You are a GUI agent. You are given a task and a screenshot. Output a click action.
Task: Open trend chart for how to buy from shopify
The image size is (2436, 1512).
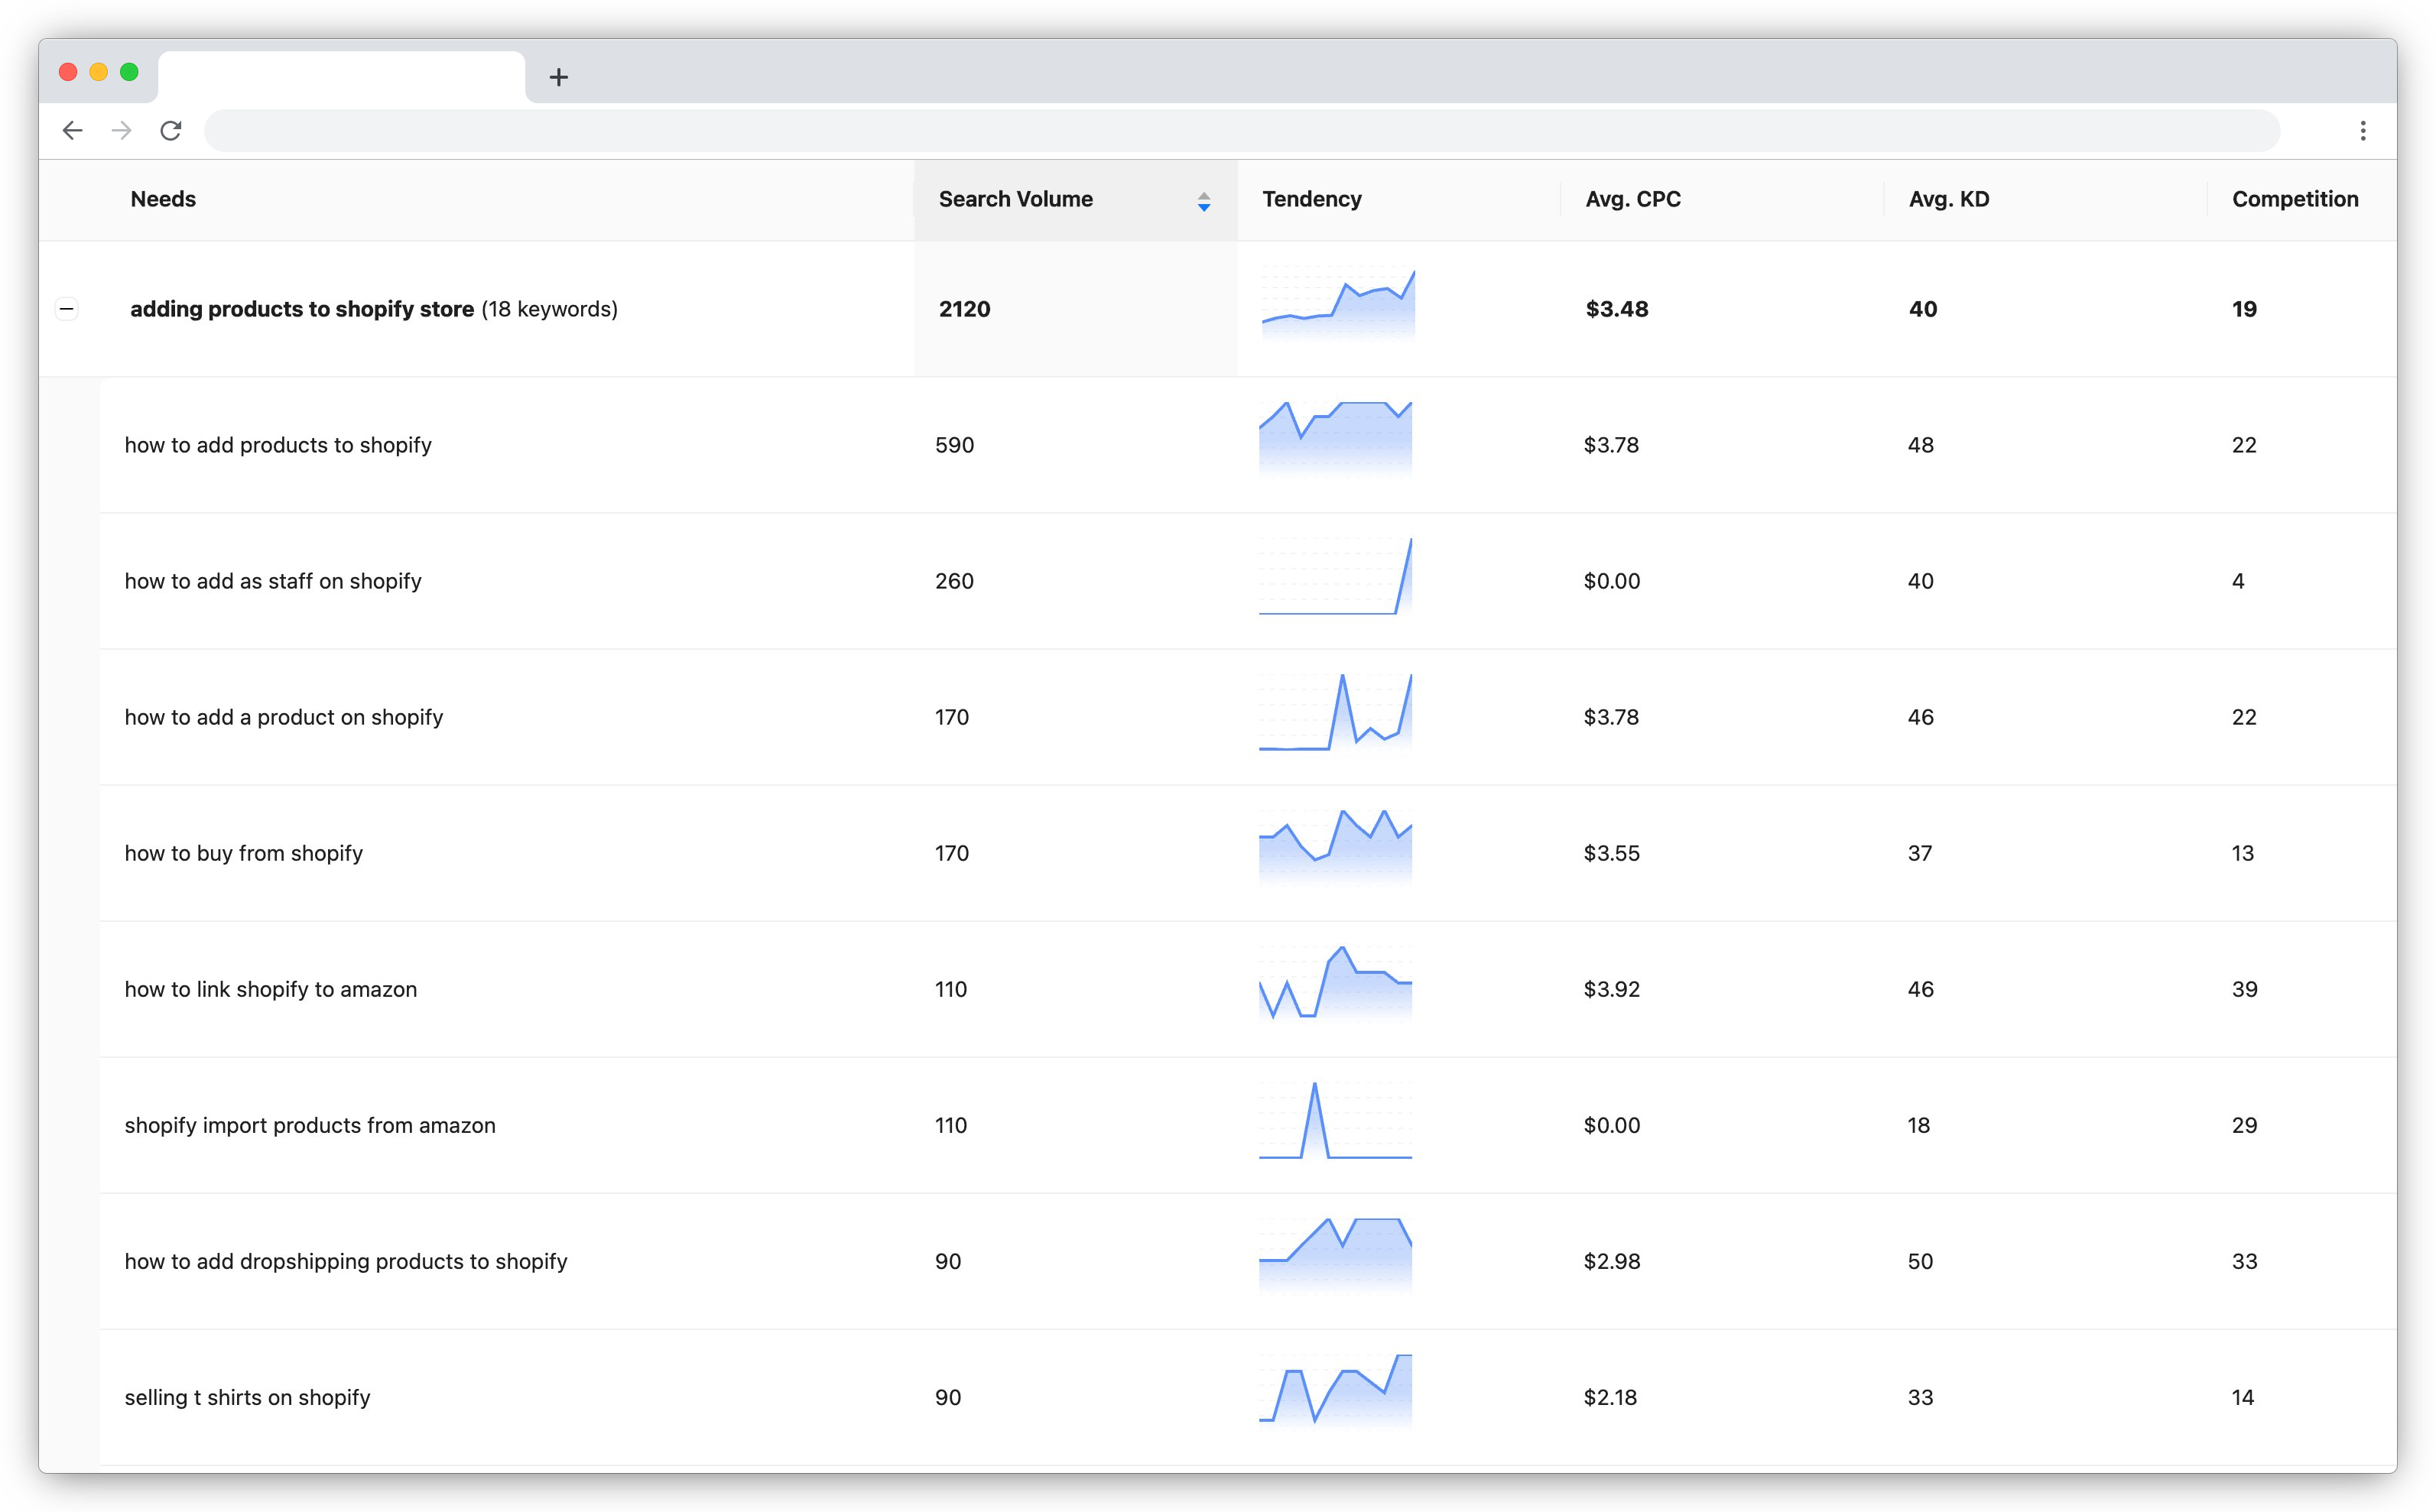coord(1335,848)
